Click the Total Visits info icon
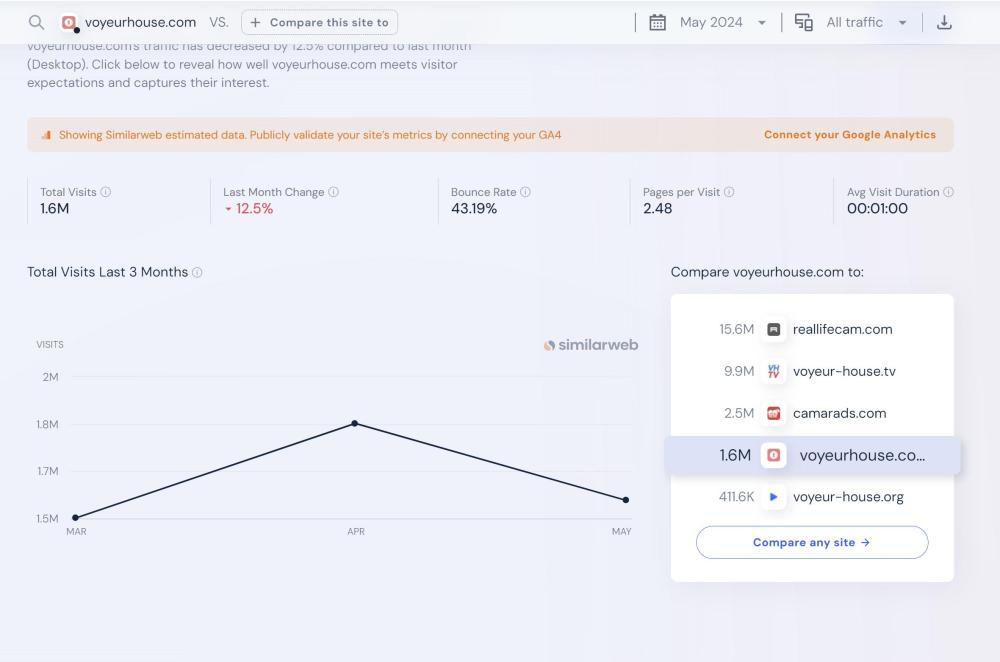 106,192
